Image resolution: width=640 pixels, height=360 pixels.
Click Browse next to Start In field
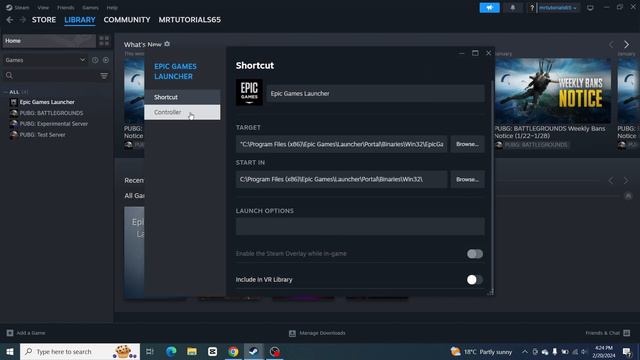[x=467, y=179]
